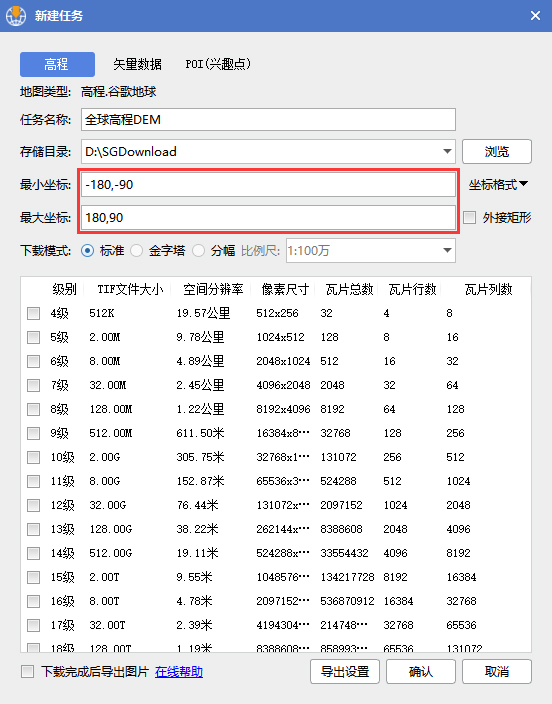Click the 611.50米 resolution cell

[x=200, y=433]
